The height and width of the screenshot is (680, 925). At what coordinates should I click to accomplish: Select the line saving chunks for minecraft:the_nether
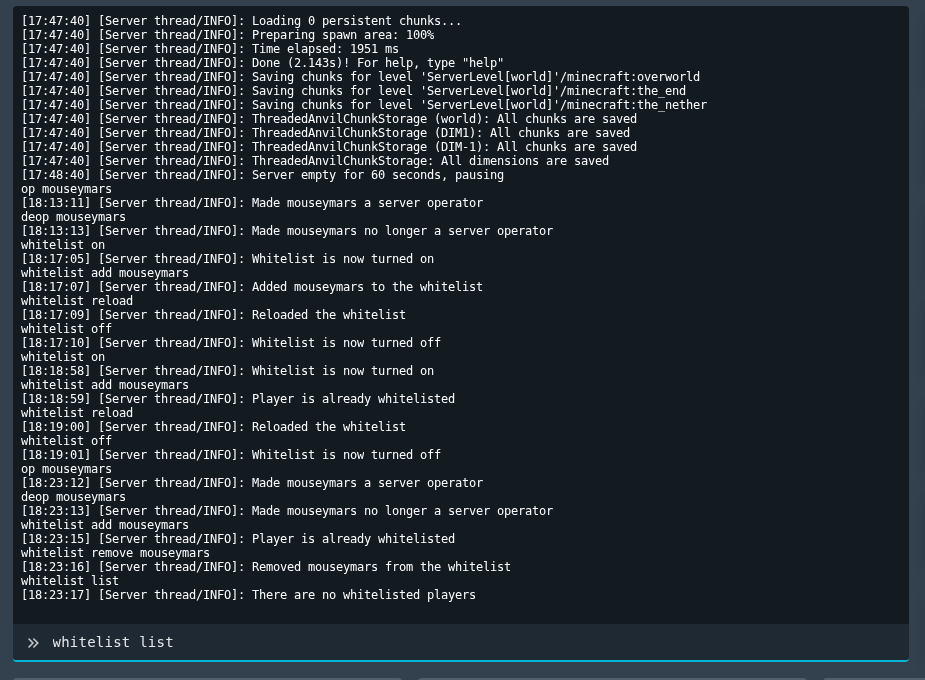[x=364, y=105]
